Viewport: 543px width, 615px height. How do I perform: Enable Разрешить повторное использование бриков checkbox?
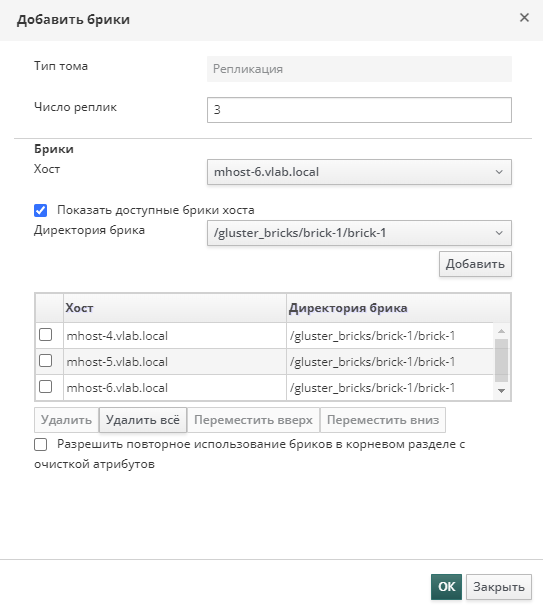click(x=40, y=445)
